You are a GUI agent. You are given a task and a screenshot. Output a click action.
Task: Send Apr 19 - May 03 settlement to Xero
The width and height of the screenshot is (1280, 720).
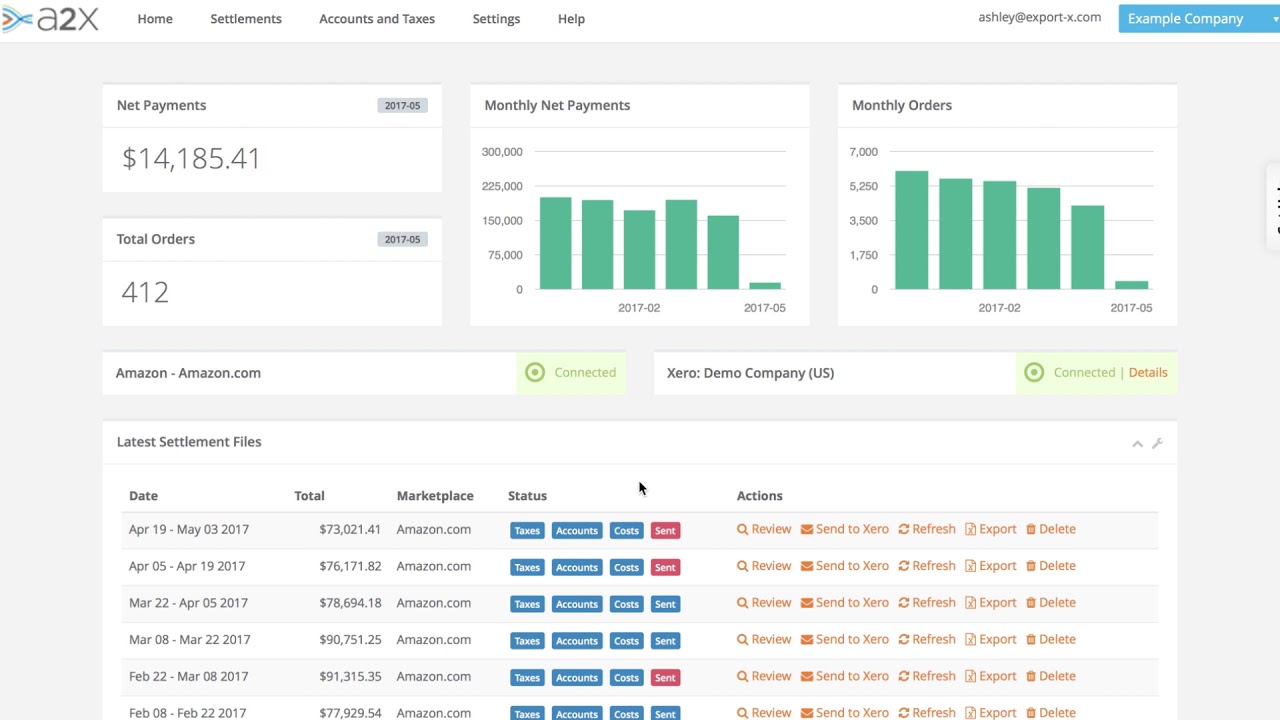tap(844, 529)
